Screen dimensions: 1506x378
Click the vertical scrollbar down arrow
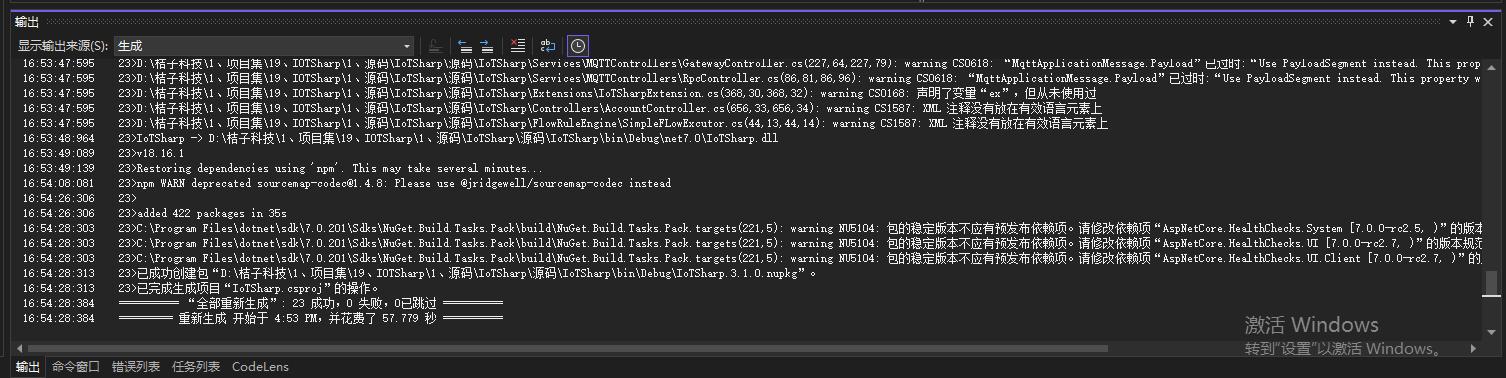[1490, 333]
